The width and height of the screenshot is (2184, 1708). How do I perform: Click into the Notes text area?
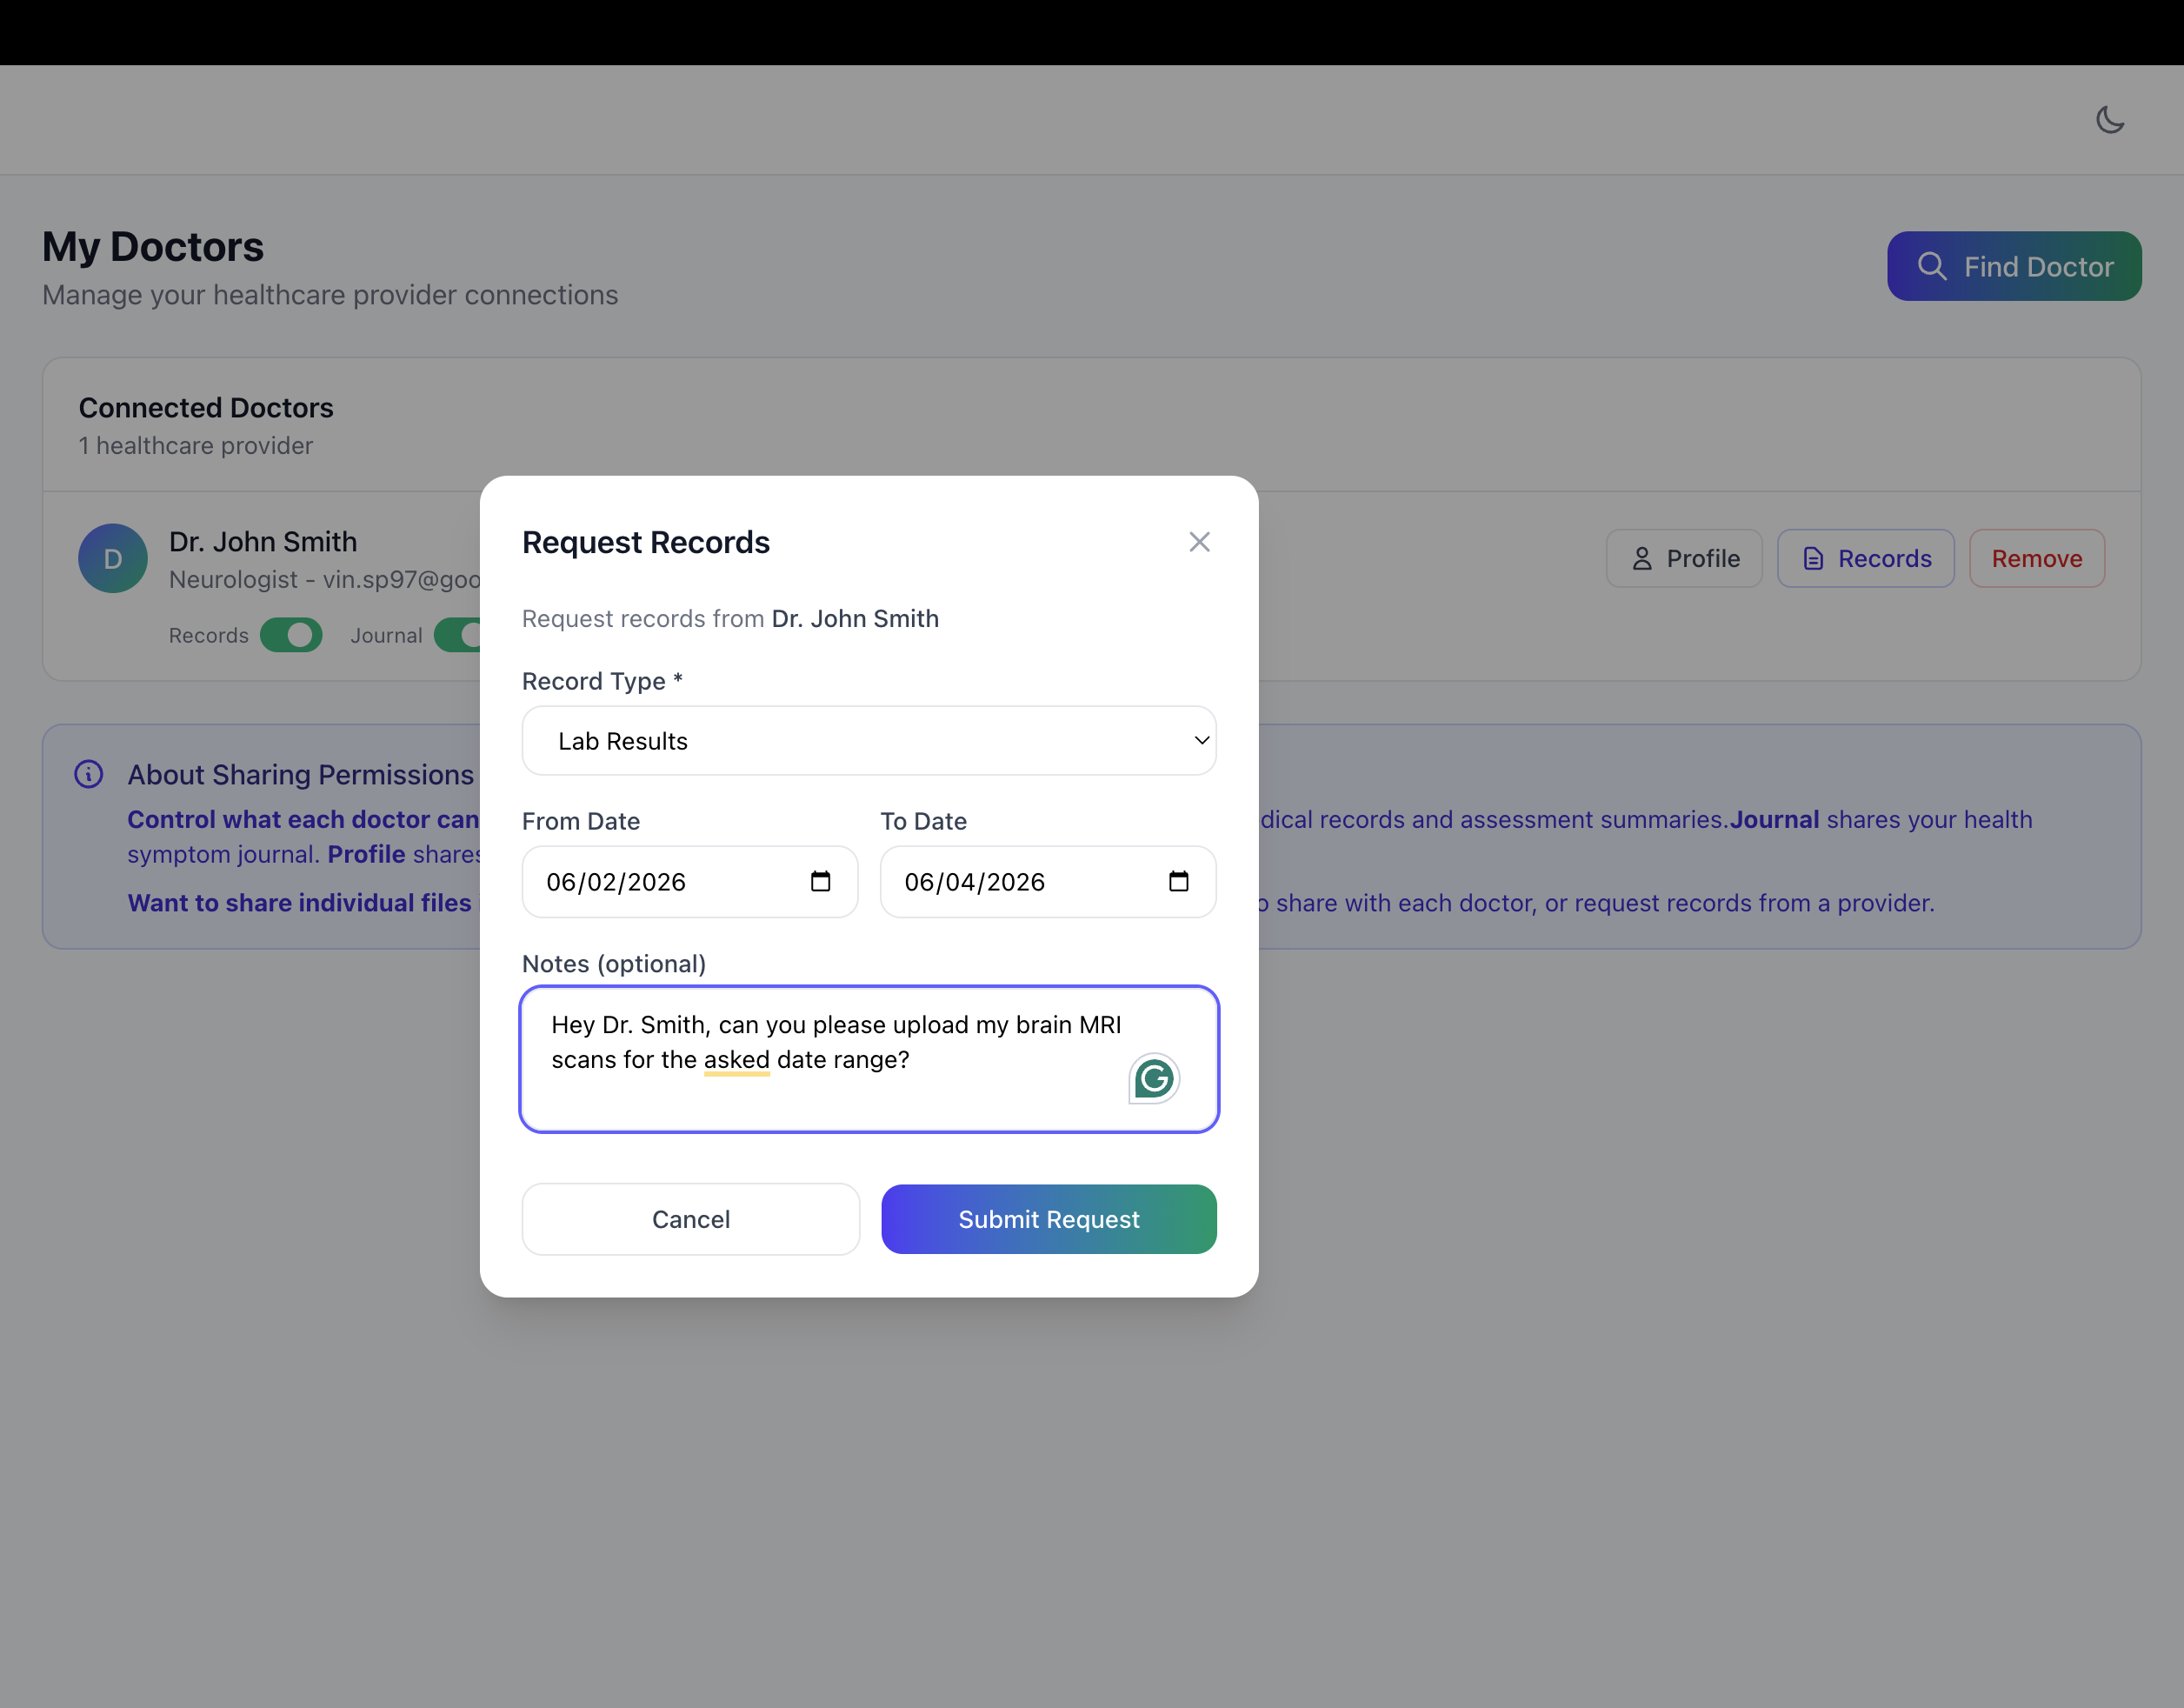869,1059
